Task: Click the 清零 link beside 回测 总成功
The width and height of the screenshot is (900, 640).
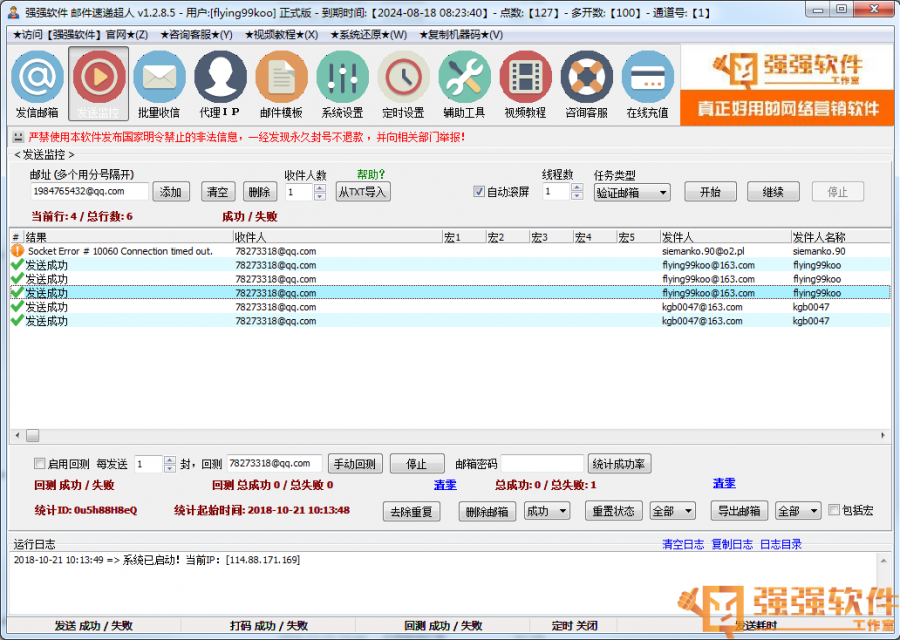Action: pos(445,485)
